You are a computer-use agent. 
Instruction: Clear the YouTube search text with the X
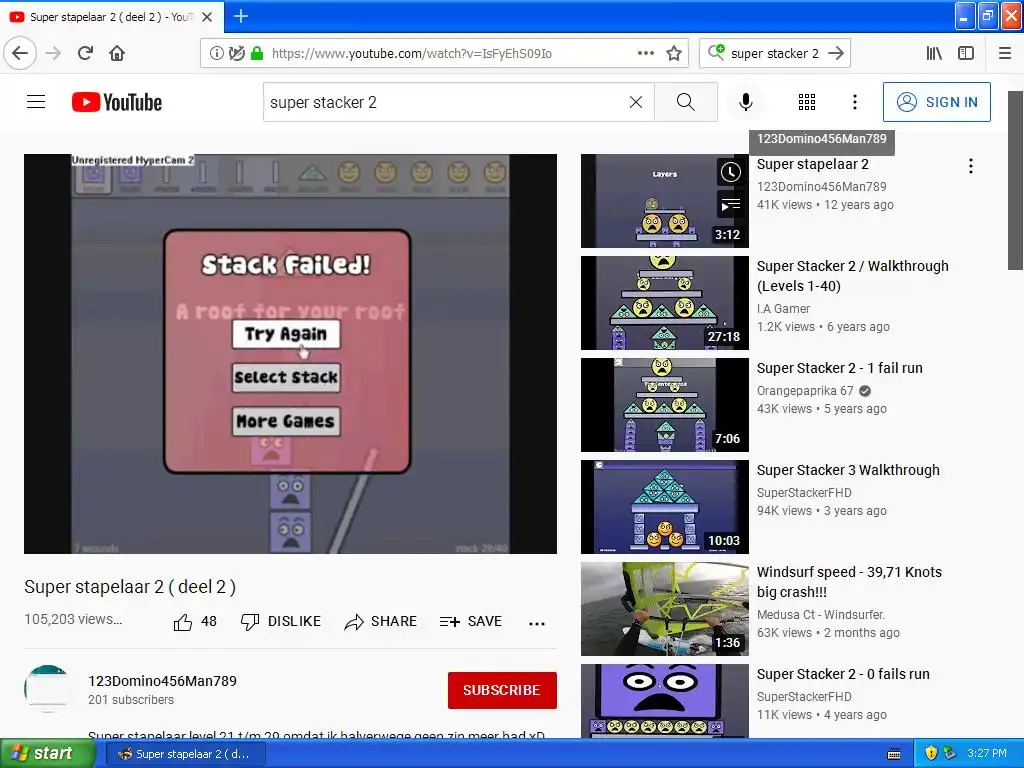click(636, 102)
